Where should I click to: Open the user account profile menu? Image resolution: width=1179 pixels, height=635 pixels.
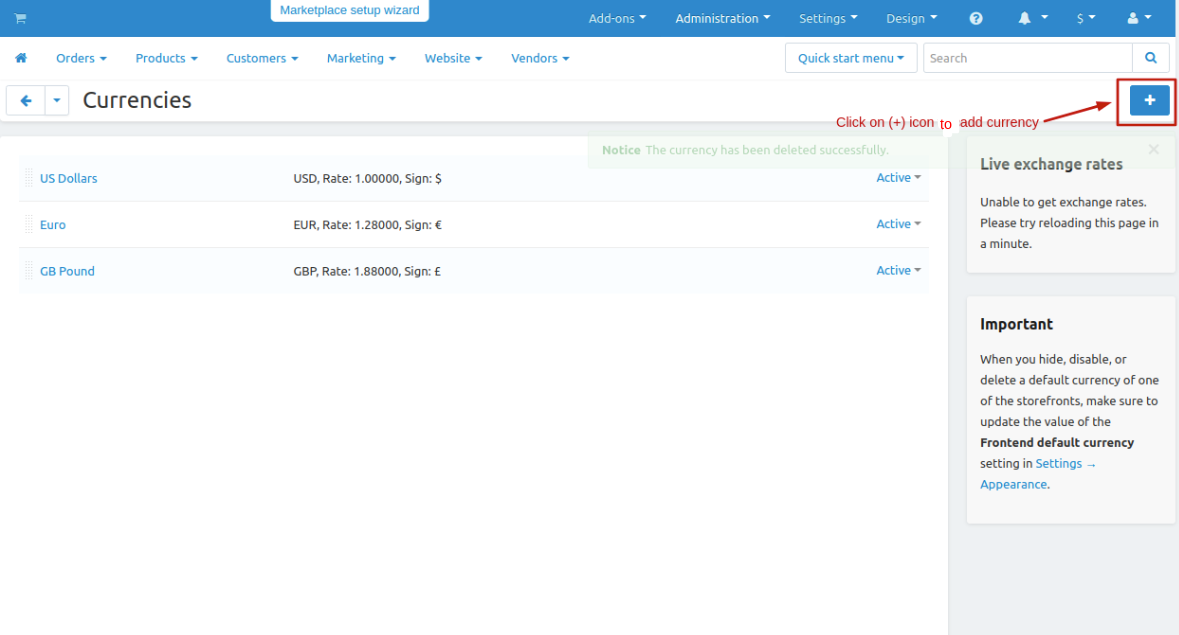pyautogui.click(x=1139, y=18)
